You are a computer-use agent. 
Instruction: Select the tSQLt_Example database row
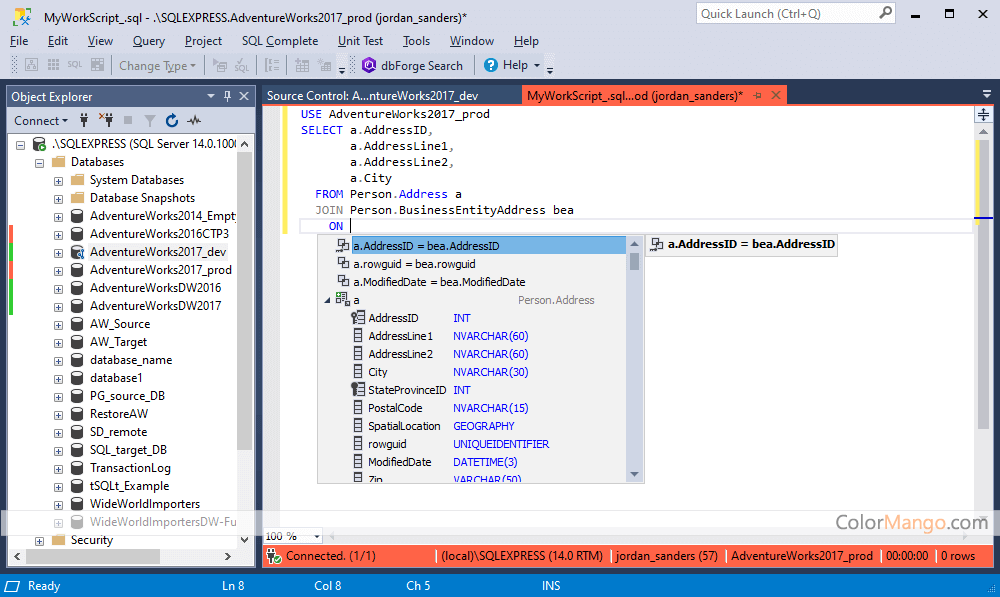129,486
